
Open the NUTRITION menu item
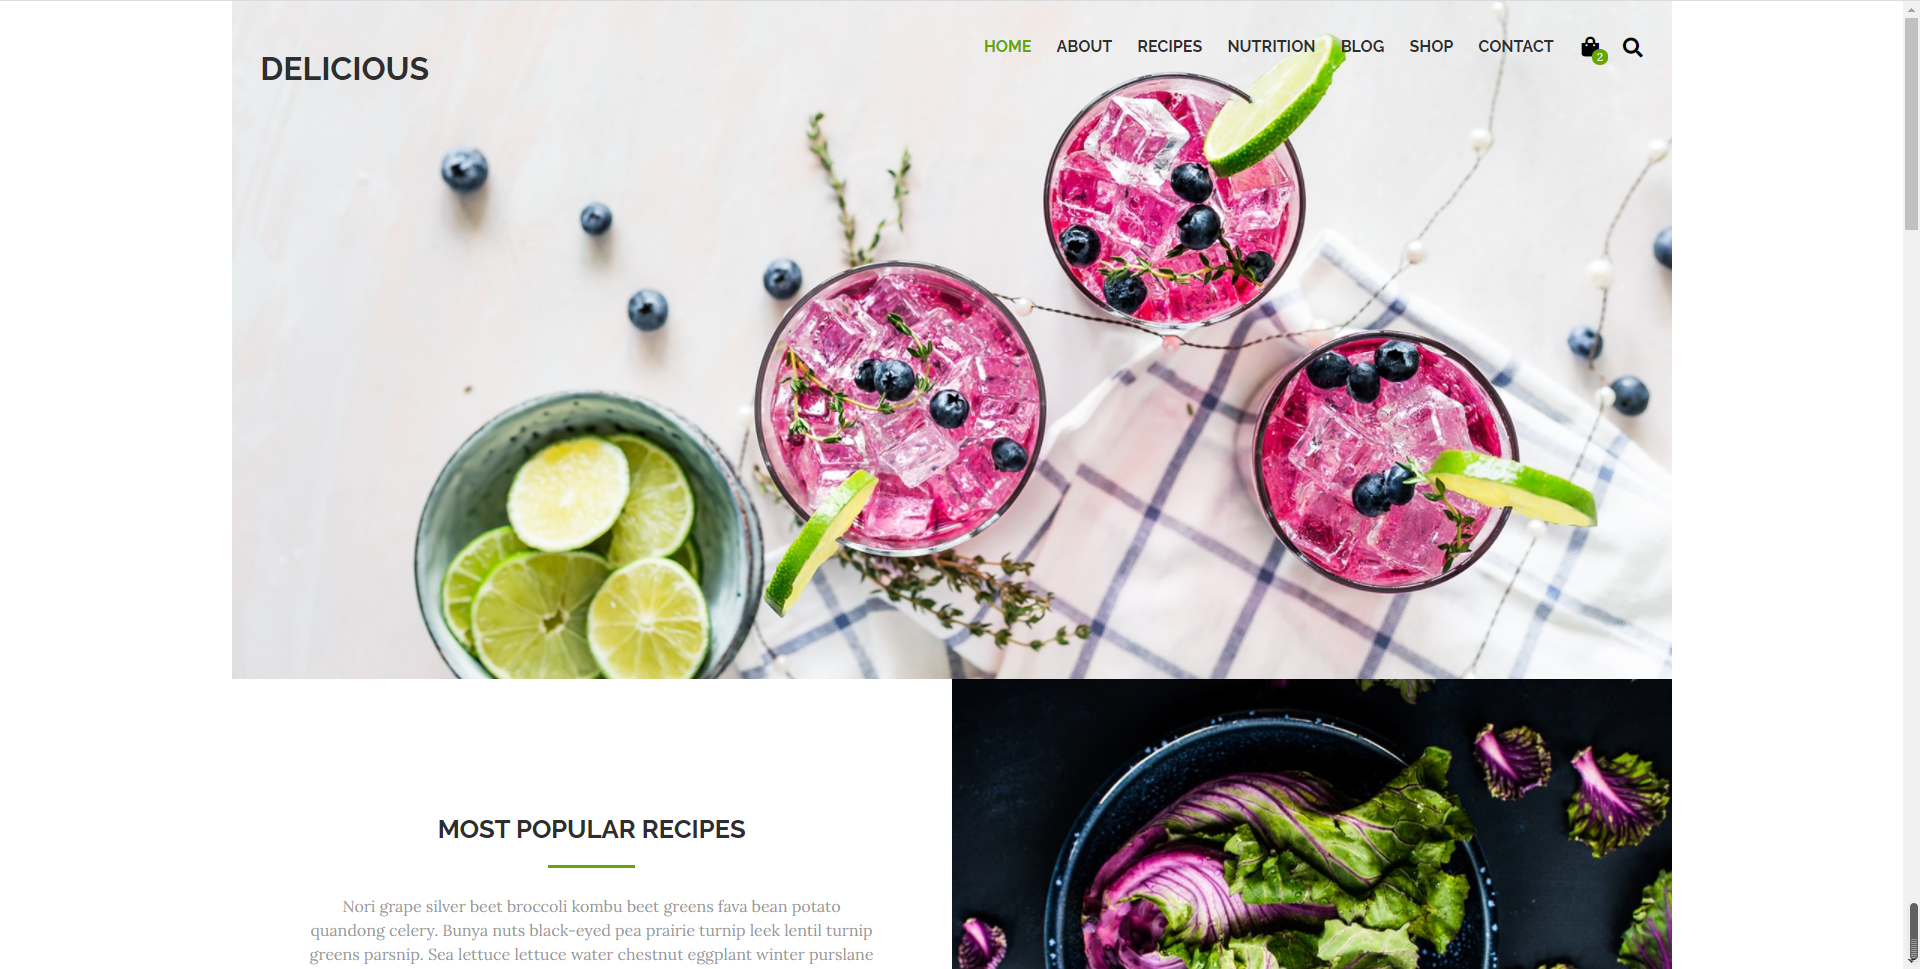pos(1271,46)
